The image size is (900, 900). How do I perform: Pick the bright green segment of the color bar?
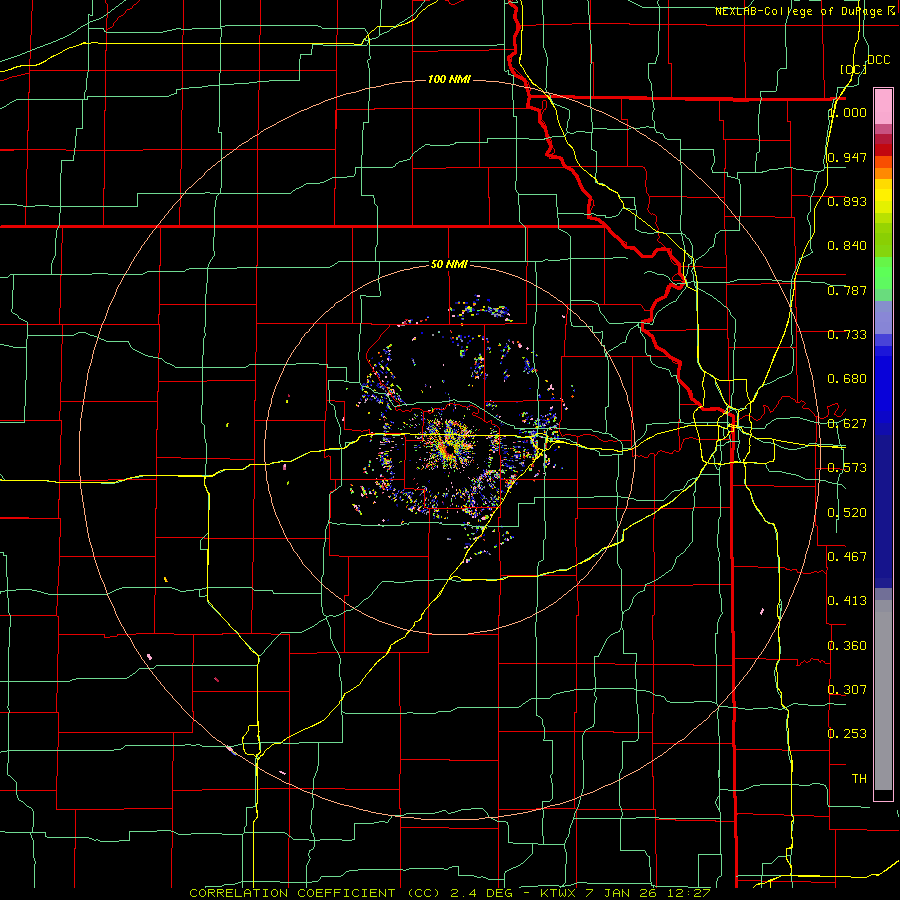(x=883, y=273)
